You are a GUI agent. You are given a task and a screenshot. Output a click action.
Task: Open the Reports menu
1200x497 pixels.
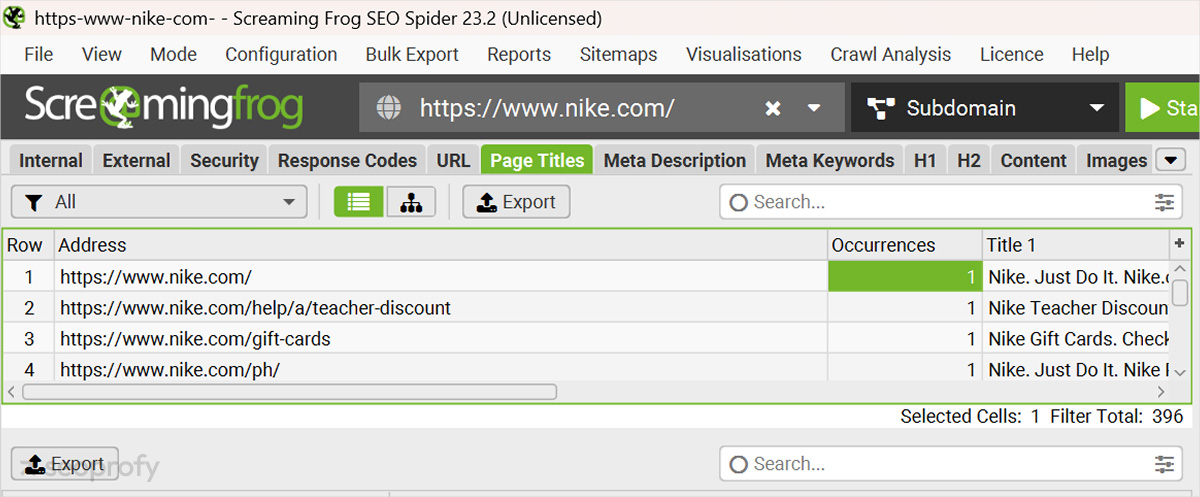coord(519,55)
